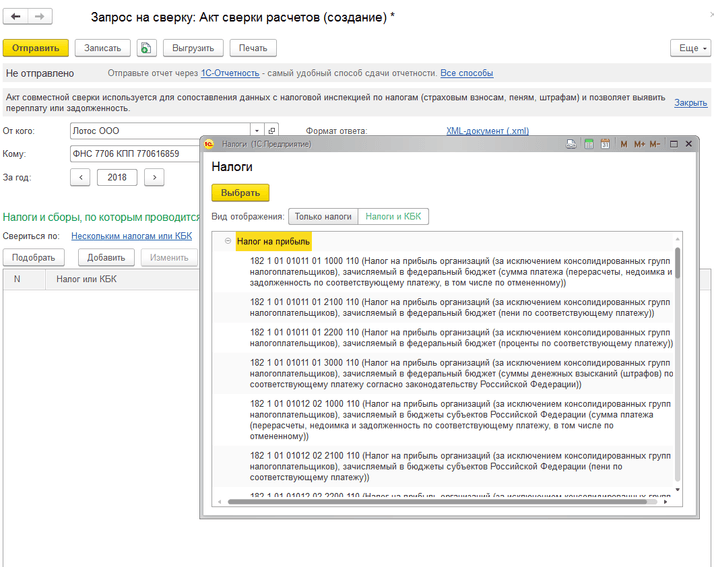Open the calculator icon in Налоги dialog
Screen dimensions: 714x567
tap(590, 144)
